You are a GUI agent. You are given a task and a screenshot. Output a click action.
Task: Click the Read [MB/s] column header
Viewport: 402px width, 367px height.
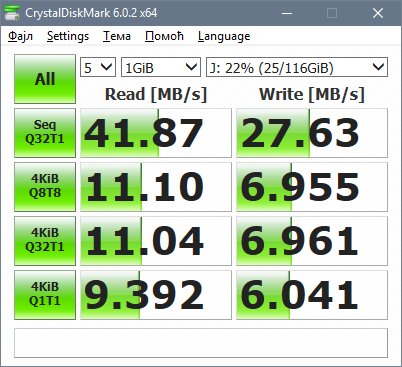point(156,94)
